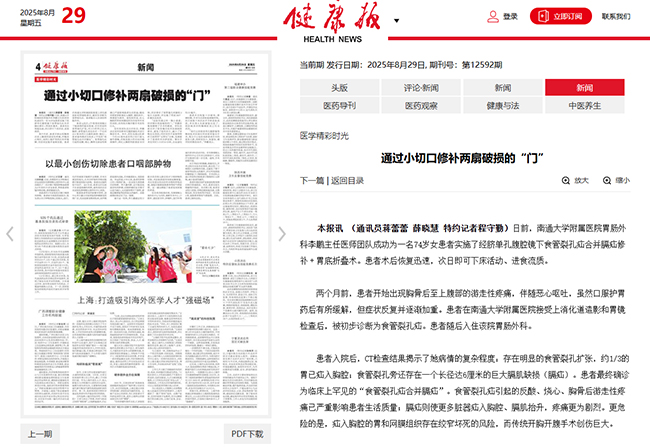Click the 放大 zoom-in magnifier icon
650x447 pixels.
click(x=566, y=180)
